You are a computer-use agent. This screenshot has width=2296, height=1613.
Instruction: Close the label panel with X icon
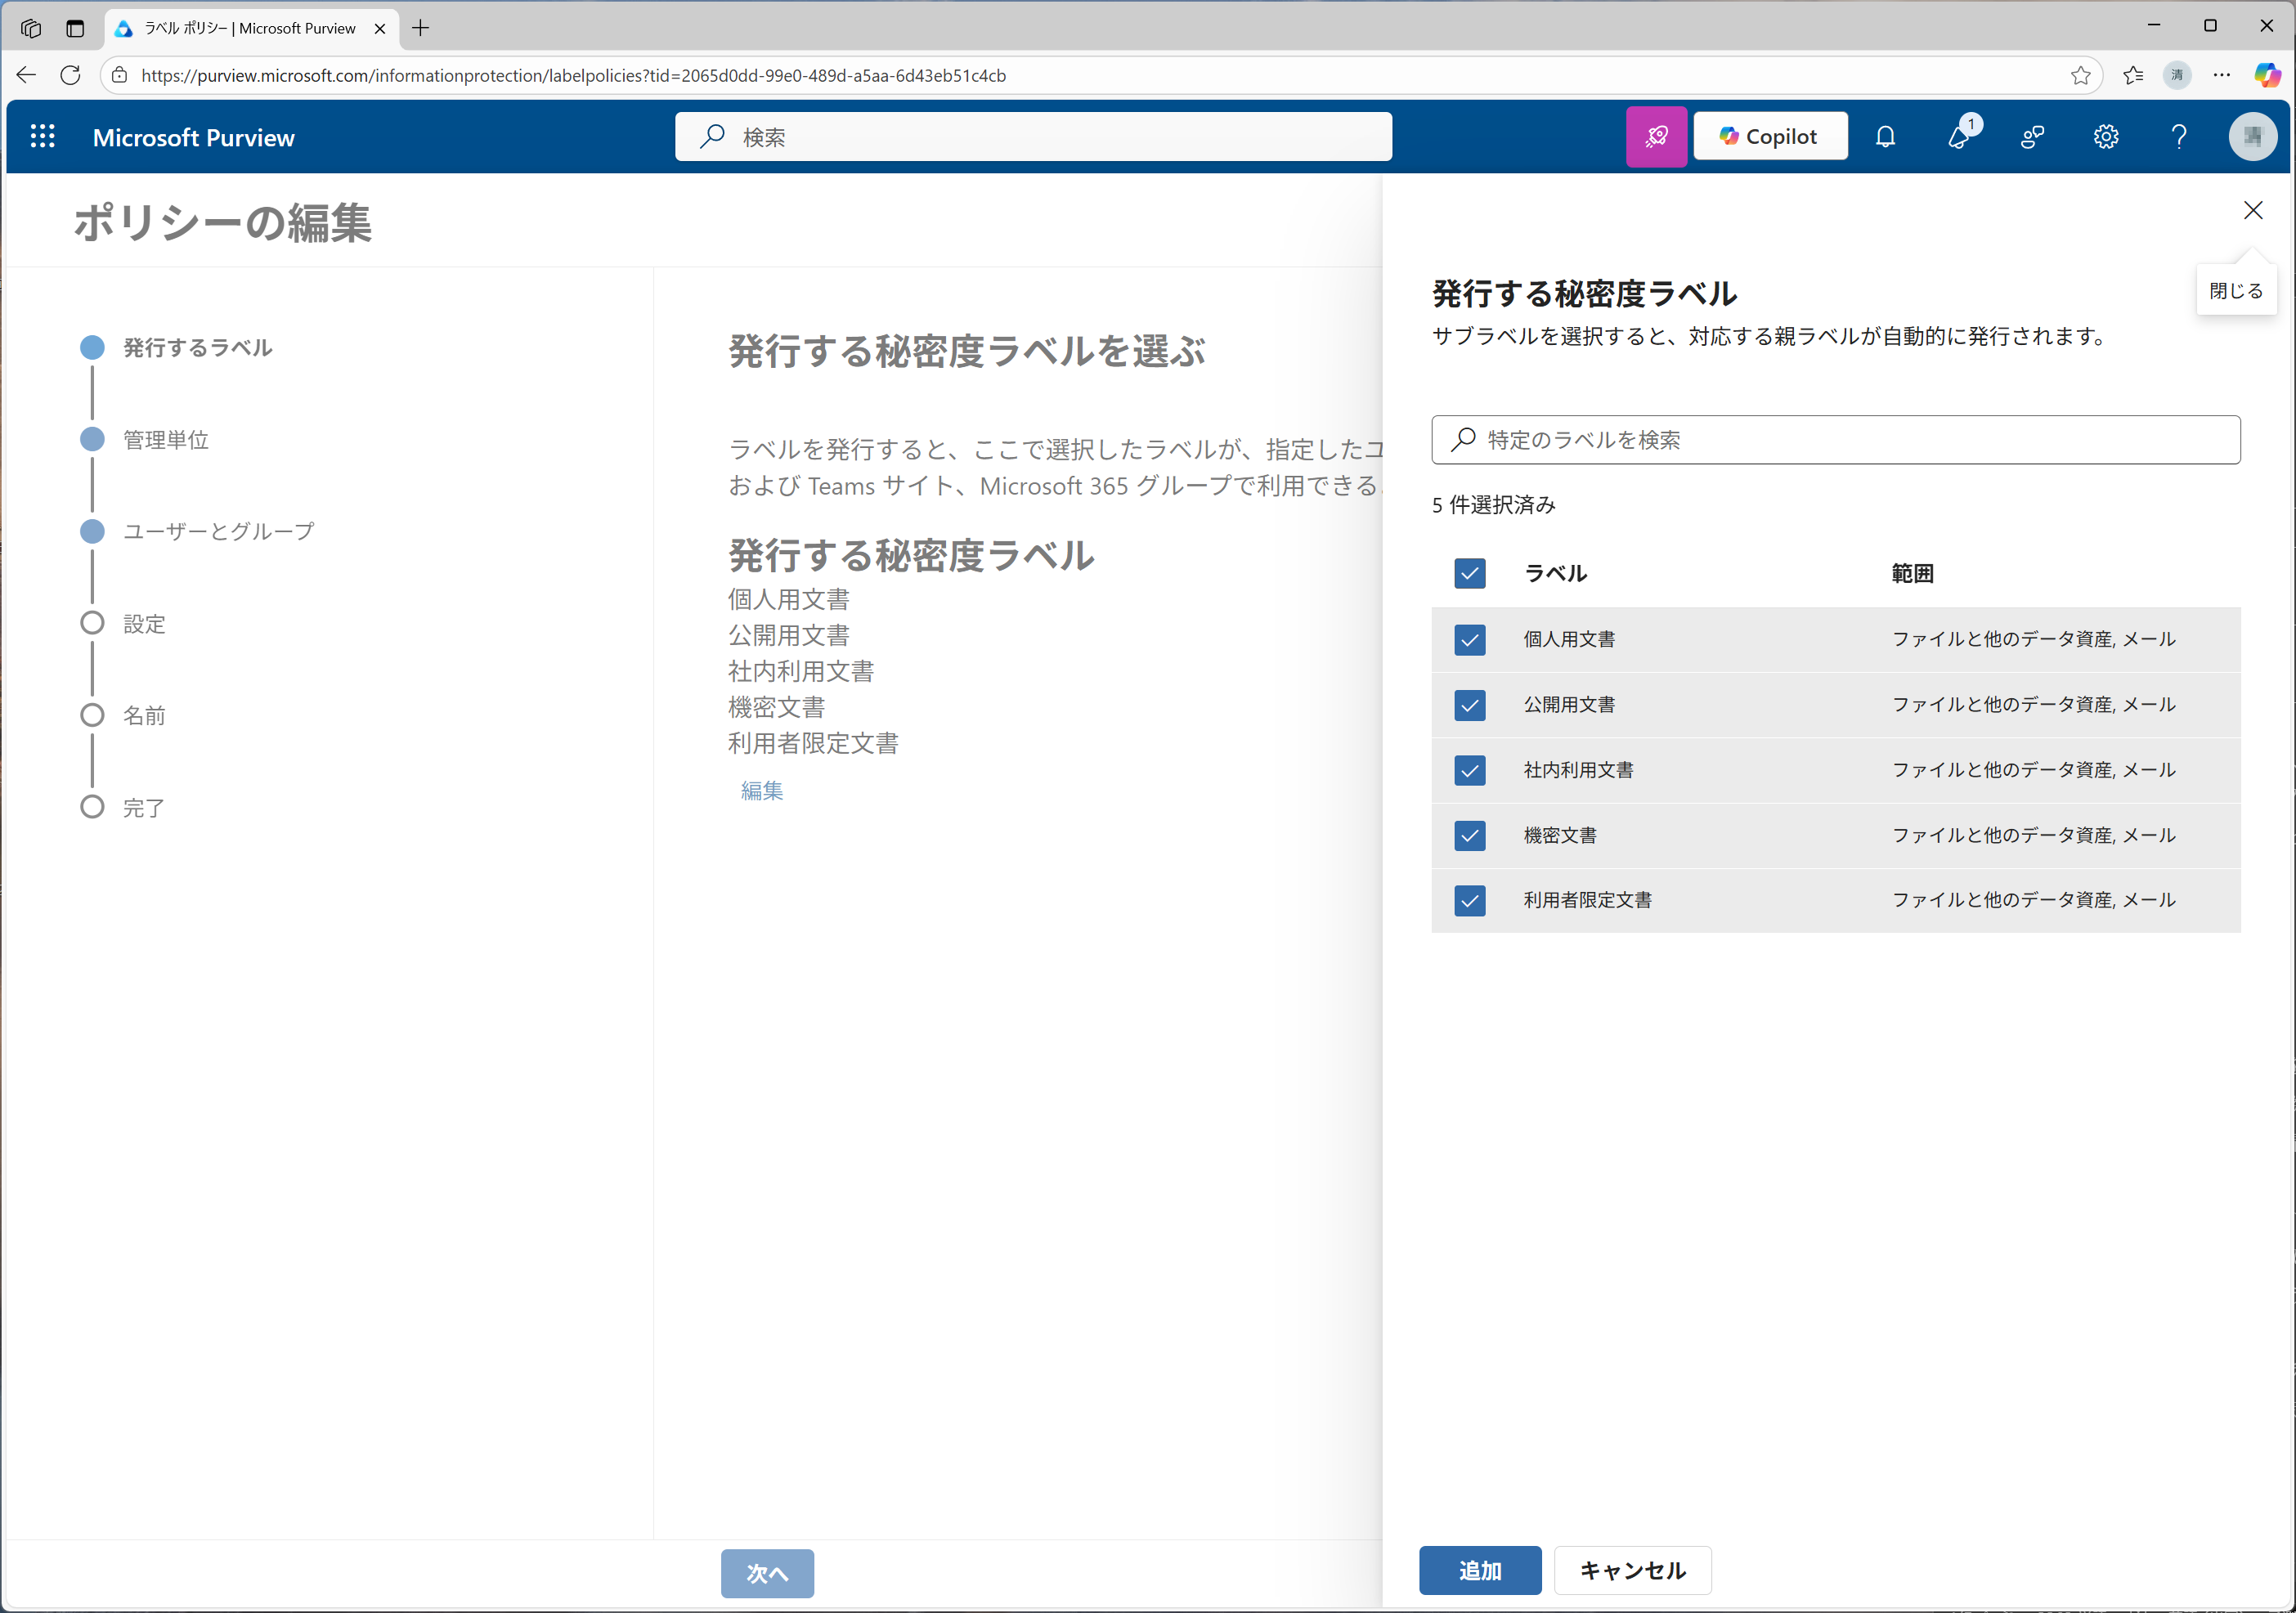(x=2253, y=210)
